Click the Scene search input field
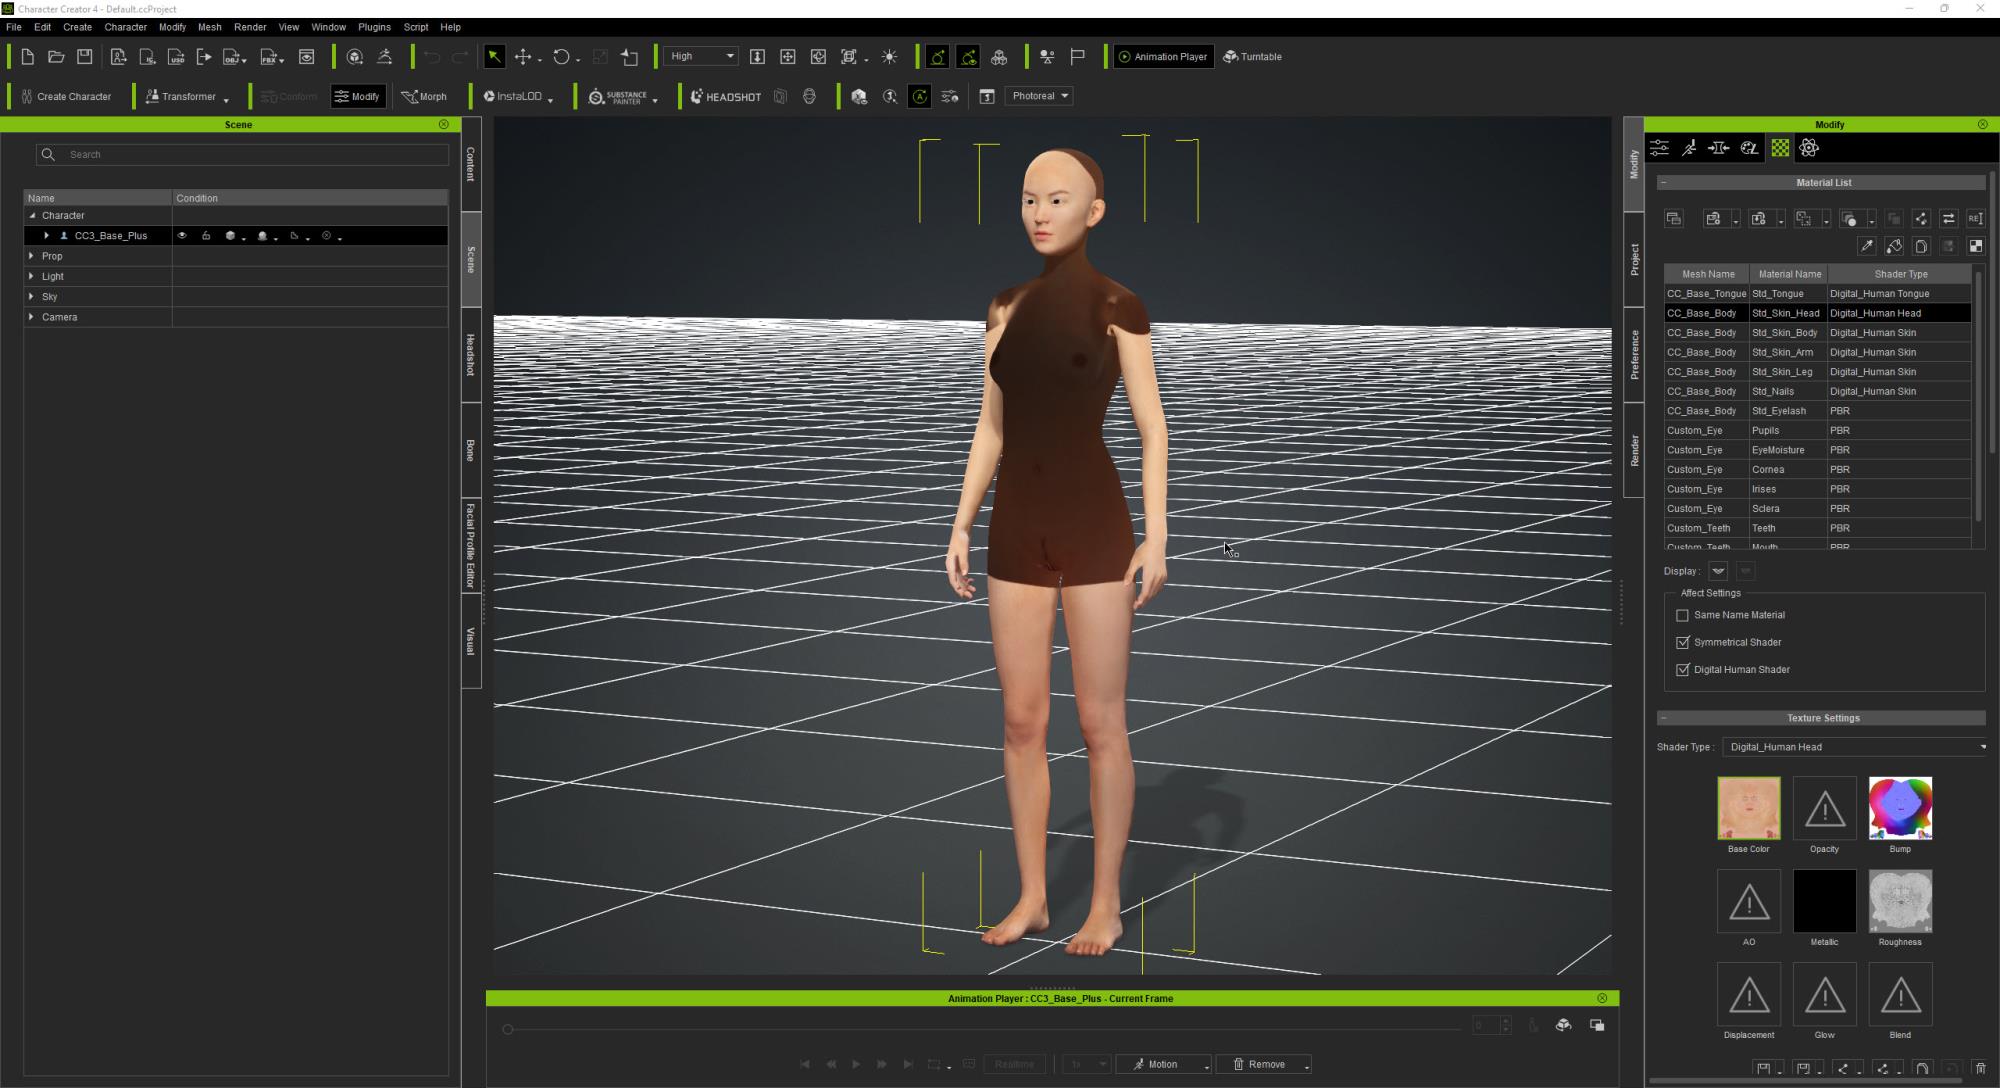 point(243,155)
